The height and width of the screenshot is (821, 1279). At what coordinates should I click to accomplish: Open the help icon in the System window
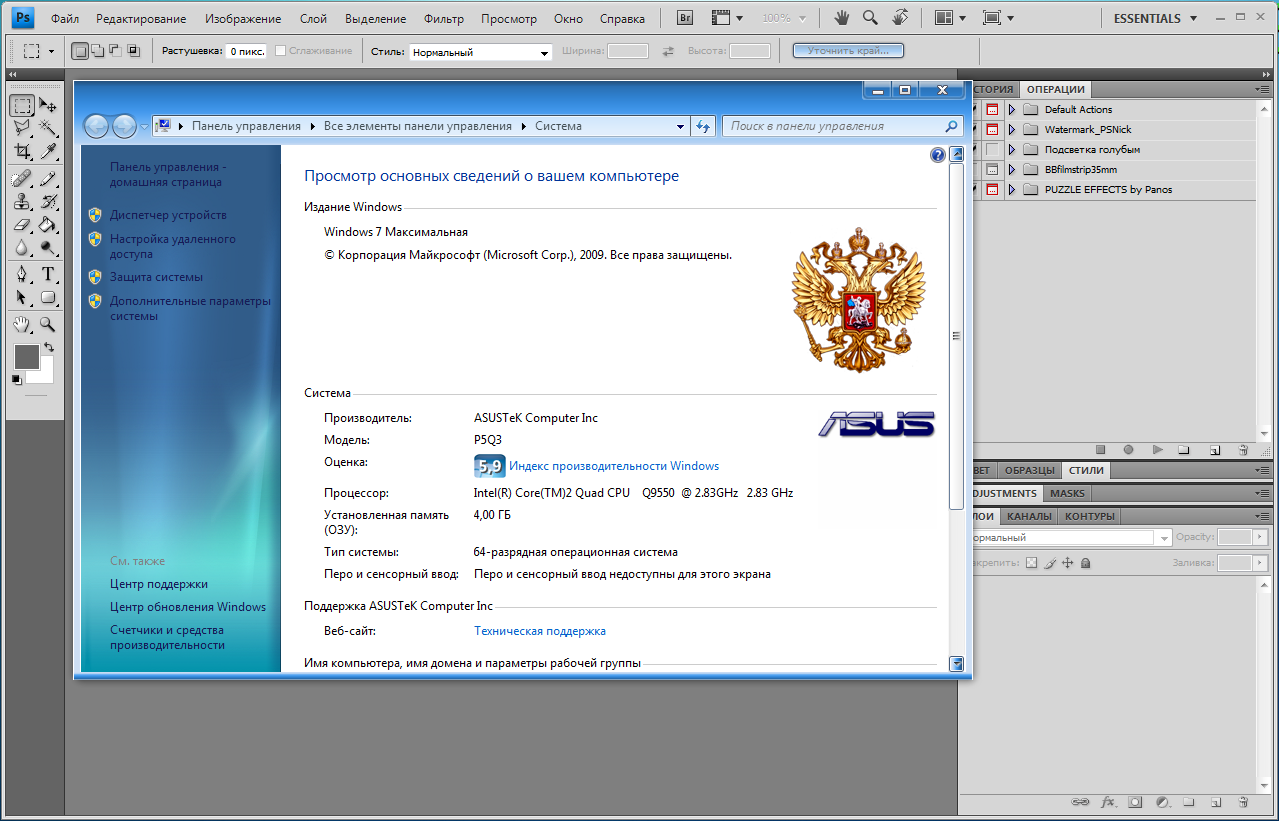pyautogui.click(x=937, y=155)
